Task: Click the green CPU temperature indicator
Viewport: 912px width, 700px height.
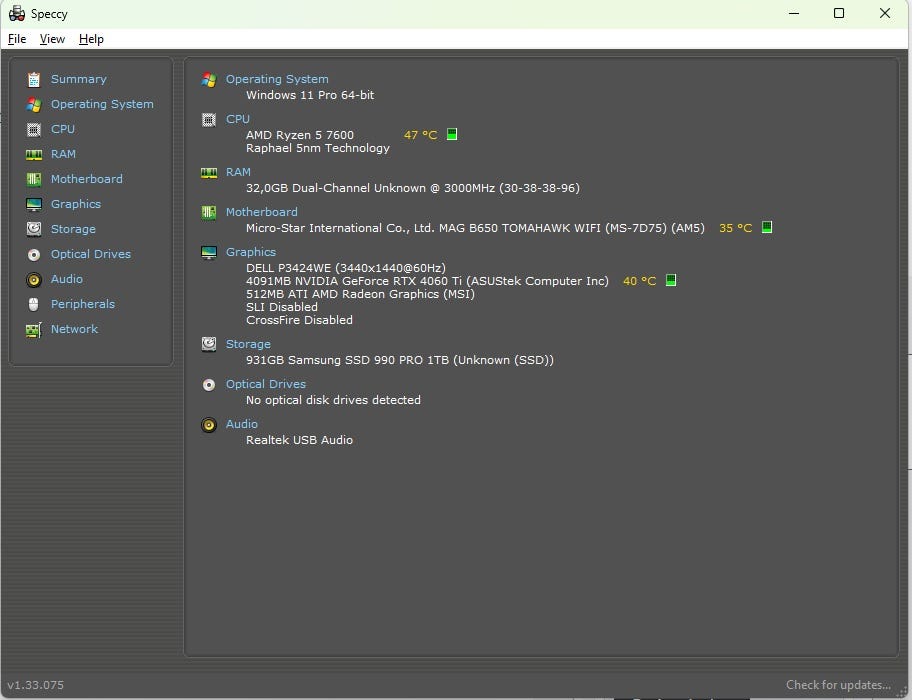Action: (x=452, y=134)
